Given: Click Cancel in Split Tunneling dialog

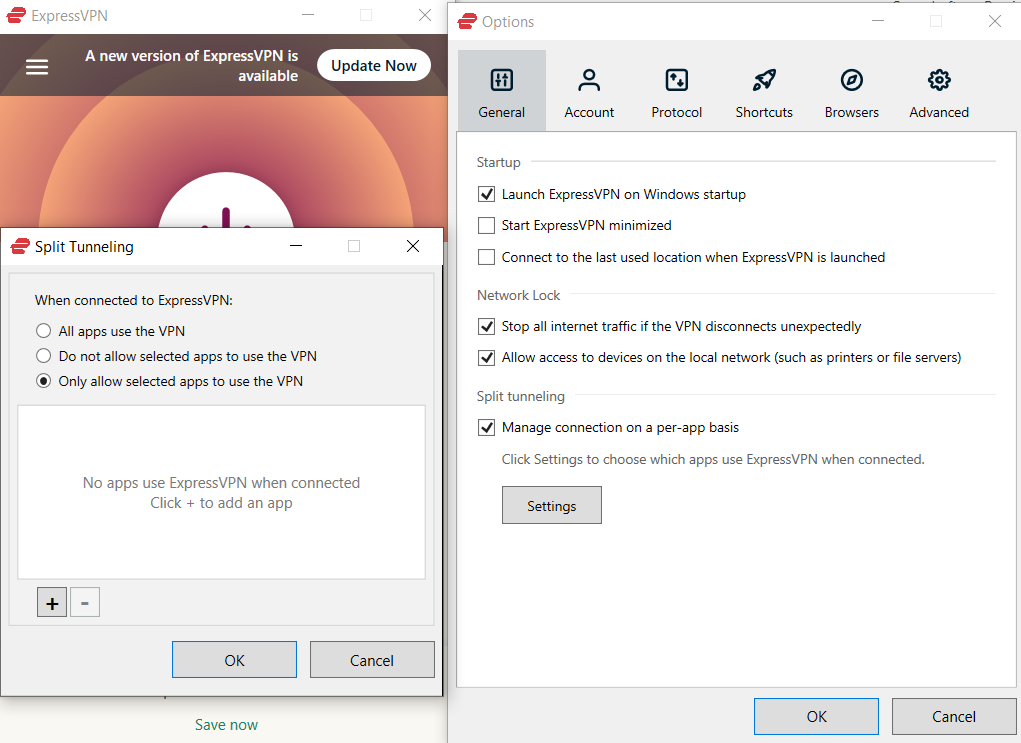Looking at the screenshot, I should (372, 660).
